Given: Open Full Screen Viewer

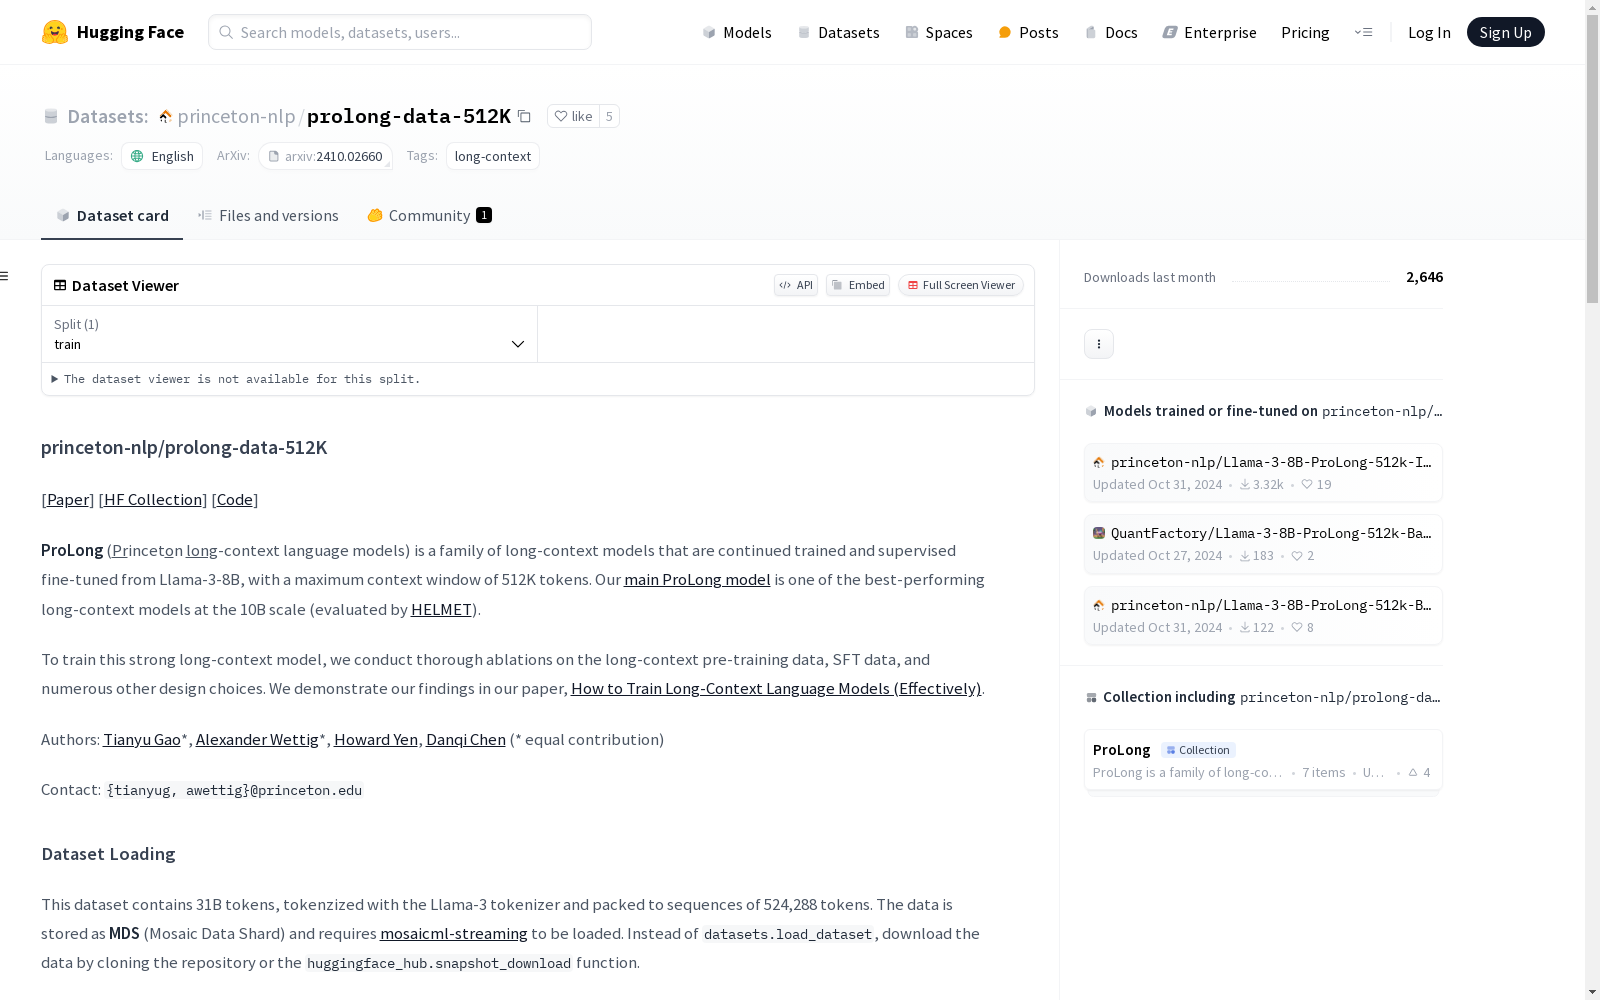Looking at the screenshot, I should (961, 285).
